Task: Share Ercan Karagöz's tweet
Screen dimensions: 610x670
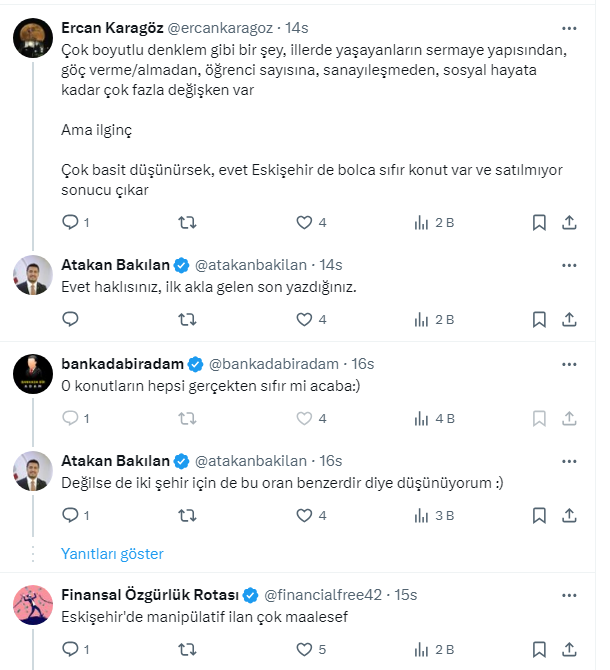Action: (x=568, y=222)
